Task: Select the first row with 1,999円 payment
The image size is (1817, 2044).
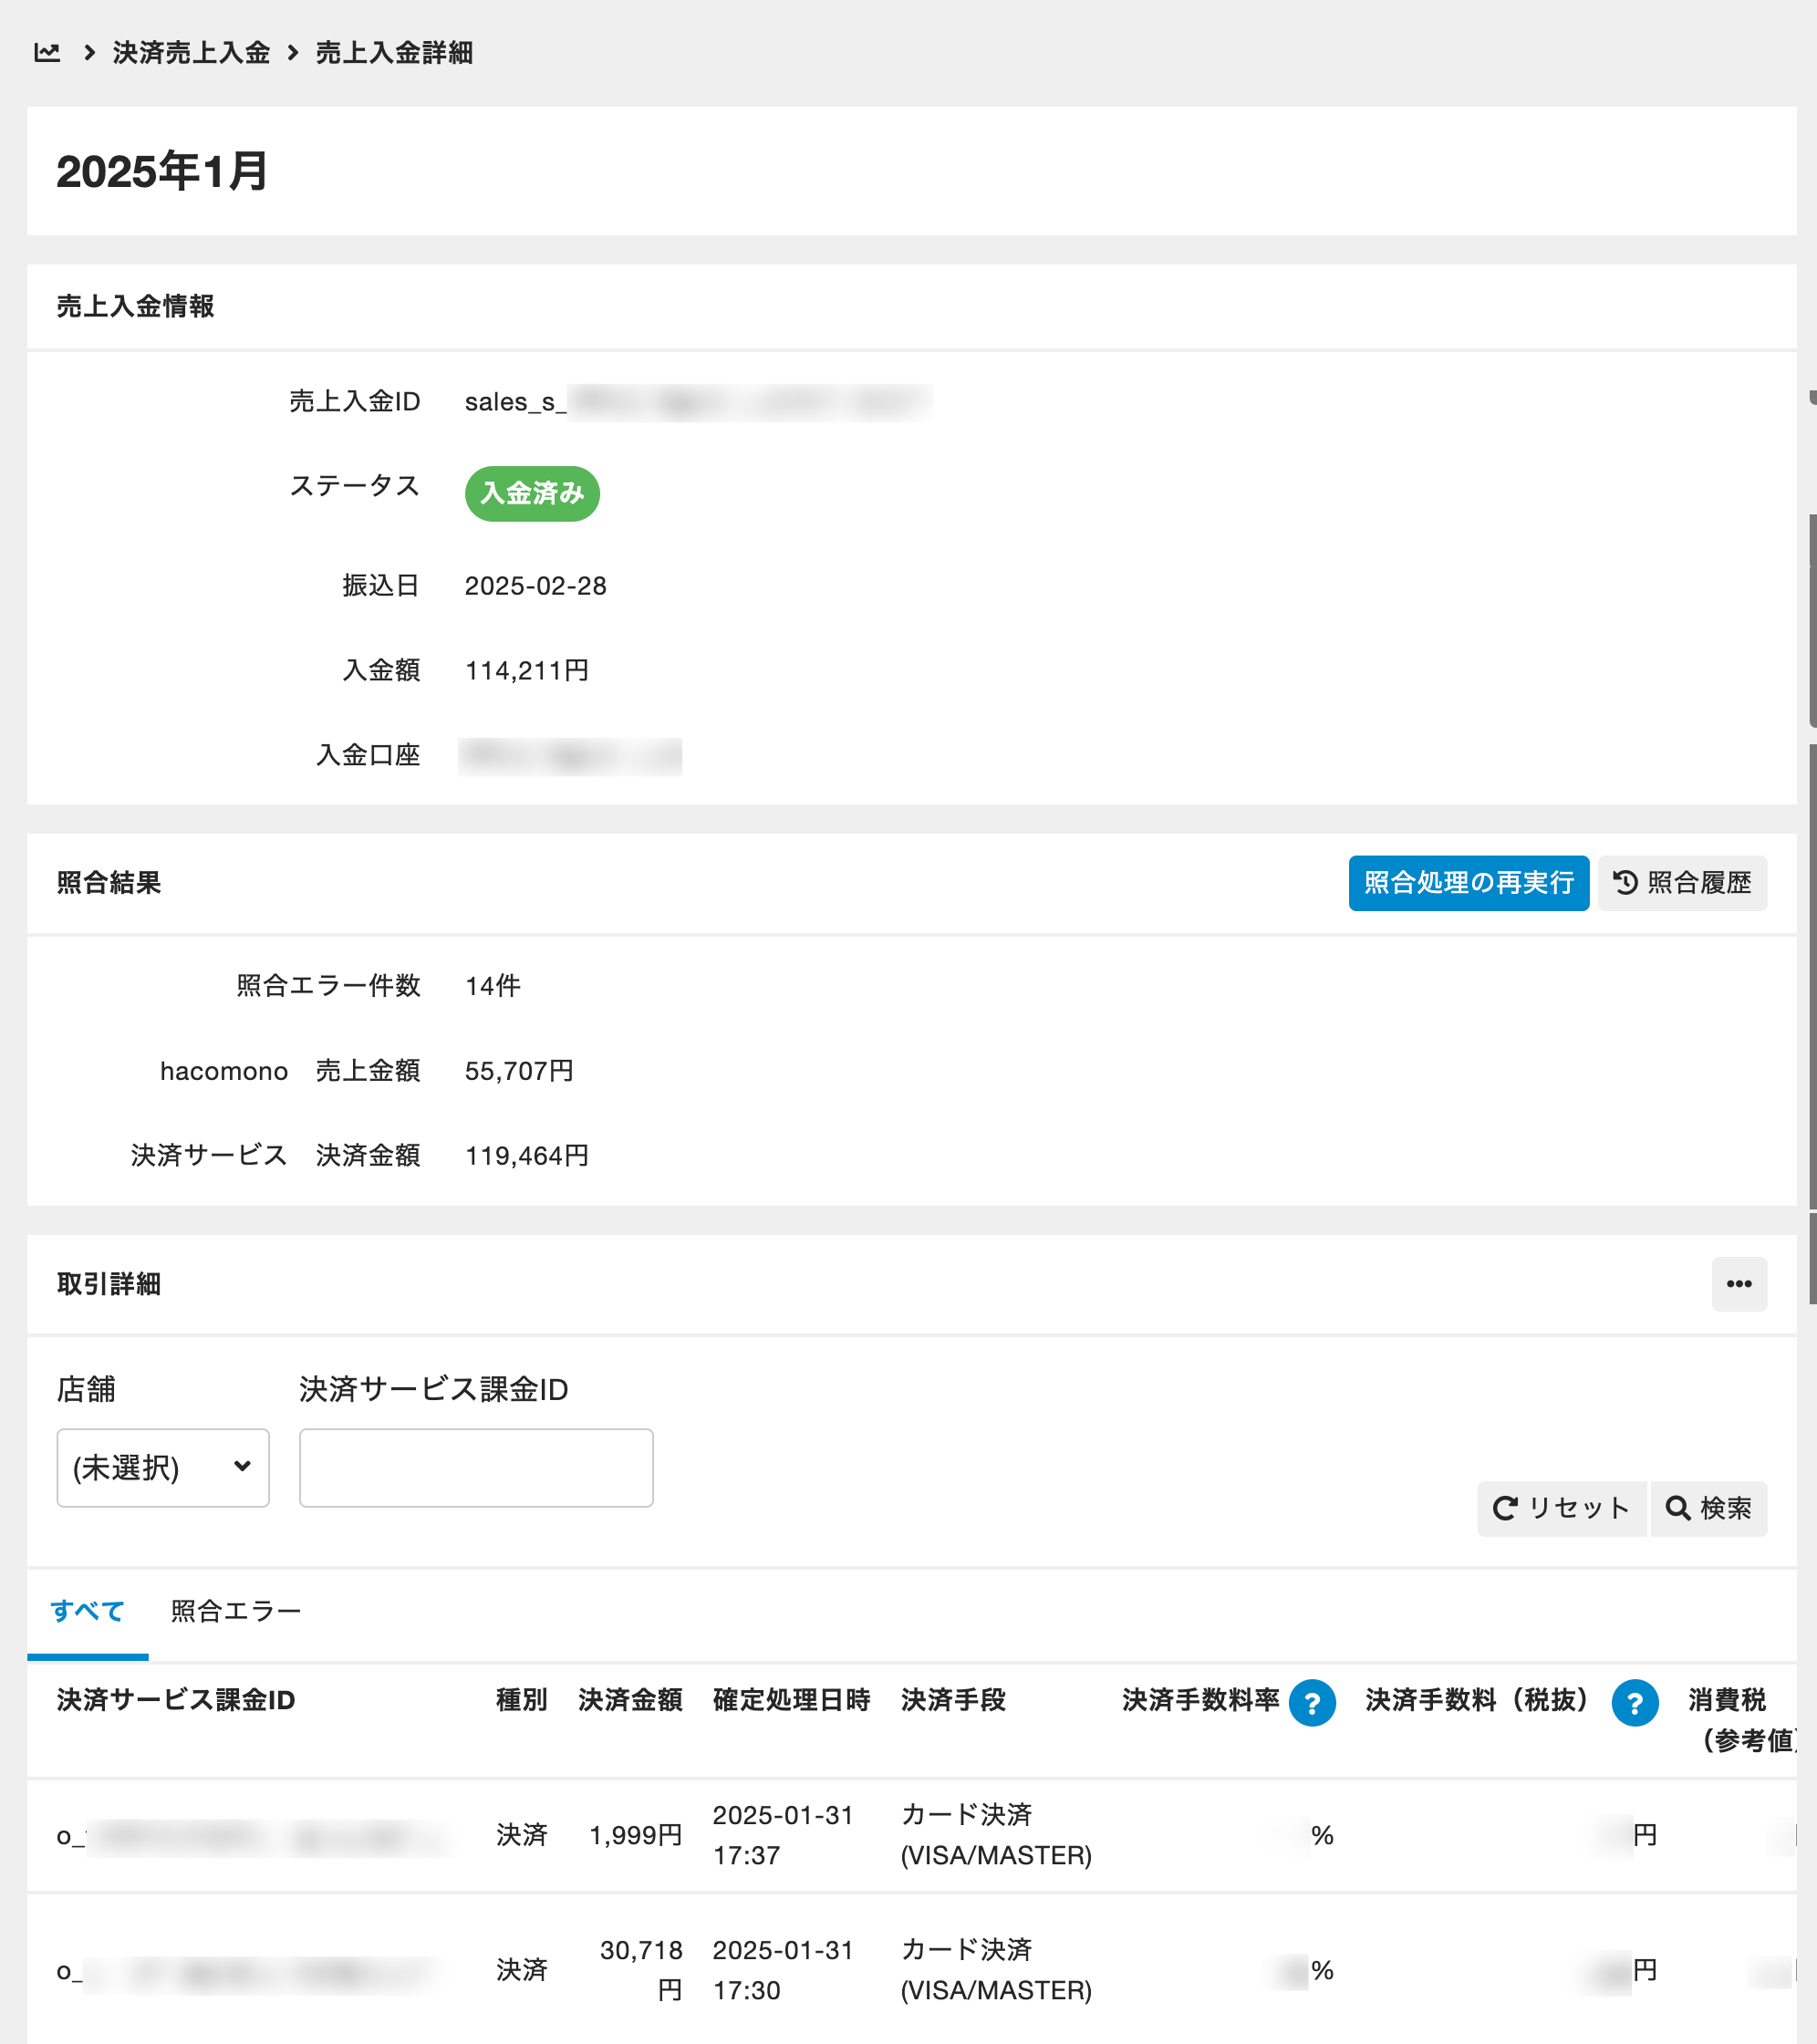Action: click(635, 1835)
